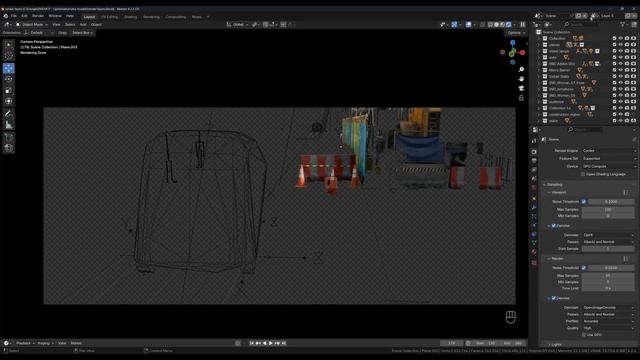This screenshot has height=360, width=640.
Task: Open the Add menu in viewport header
Action: point(83,25)
